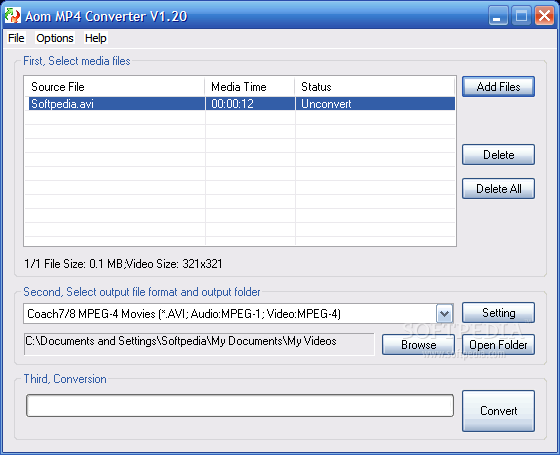
Task: Click the Unconvert status cell
Action: click(375, 104)
